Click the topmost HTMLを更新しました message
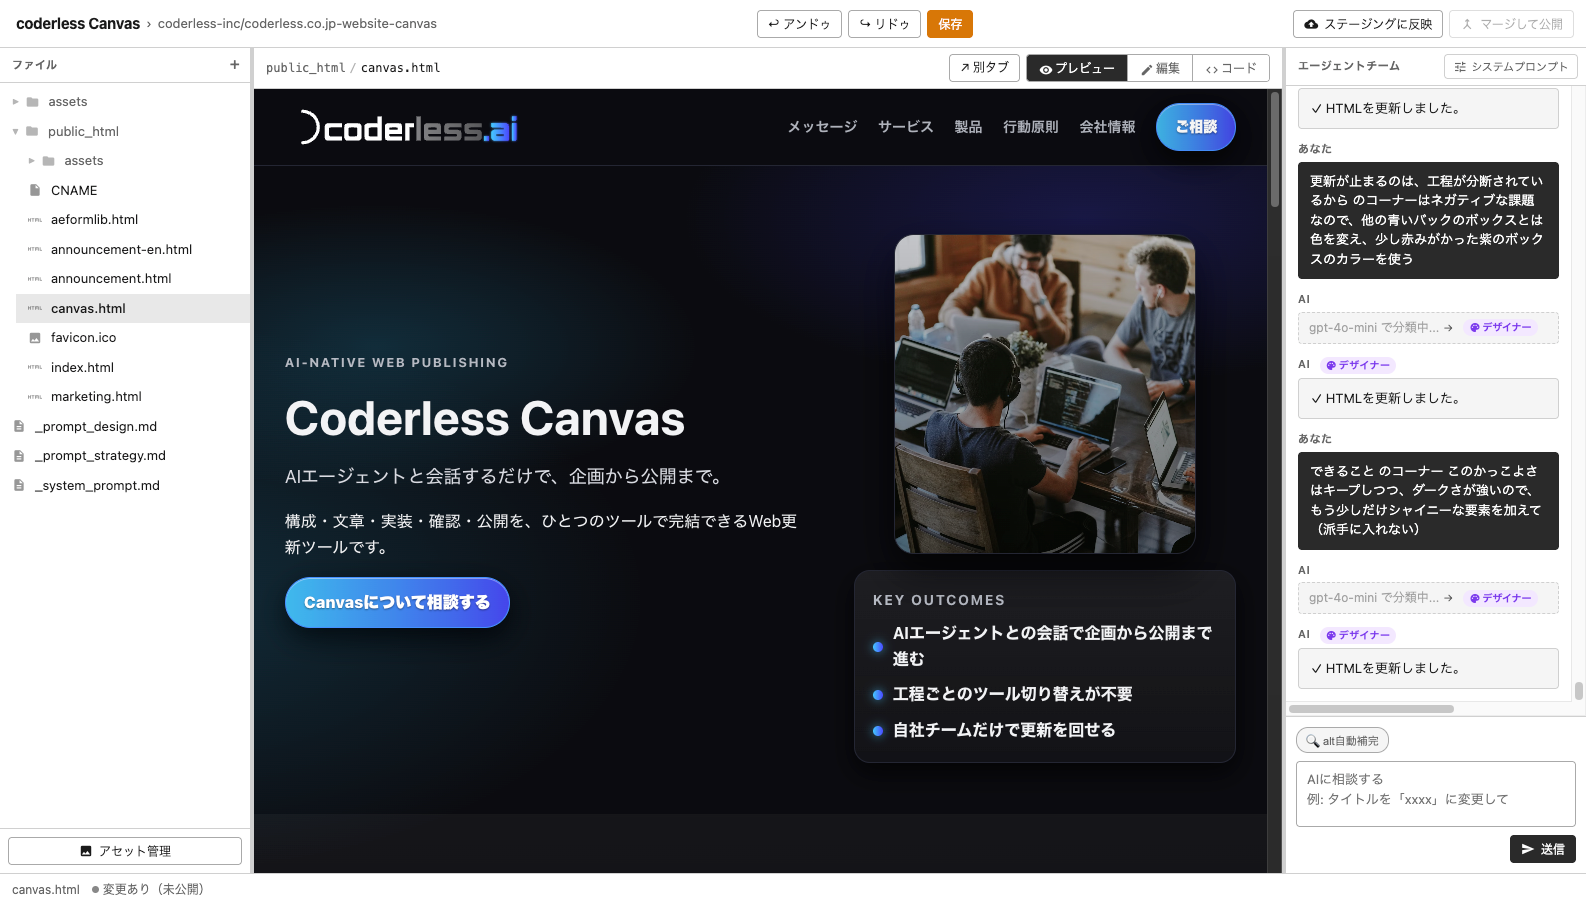The width and height of the screenshot is (1586, 905). pyautogui.click(x=1428, y=109)
